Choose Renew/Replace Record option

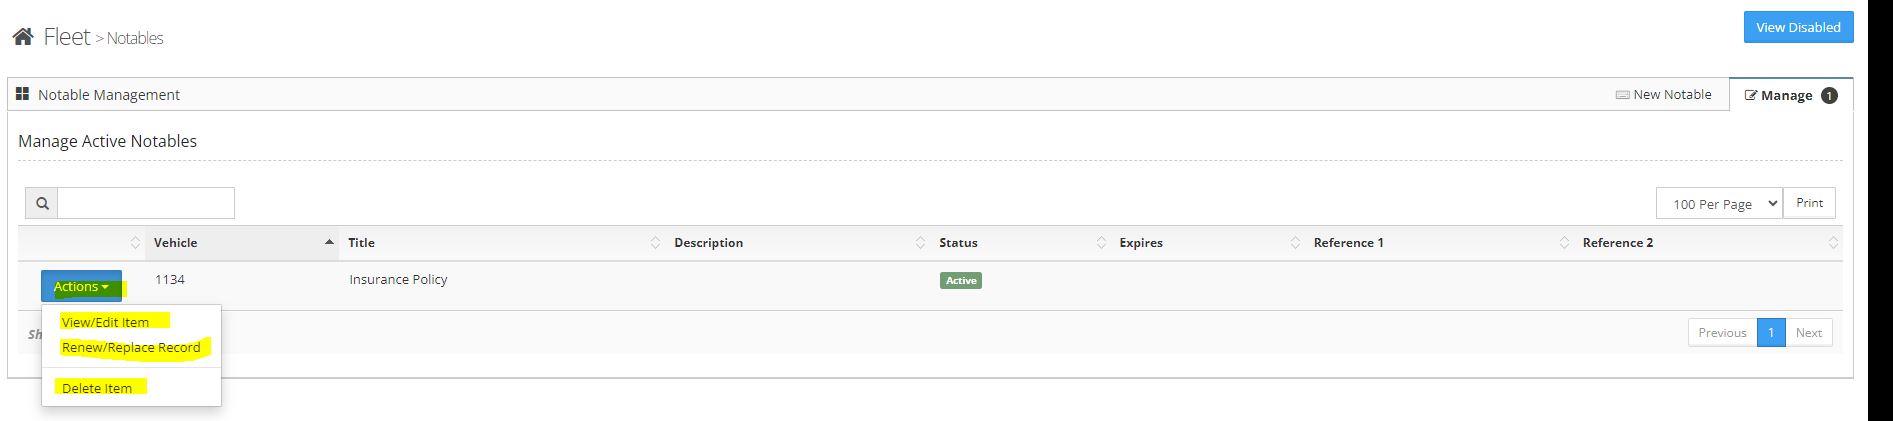pyautogui.click(x=131, y=348)
